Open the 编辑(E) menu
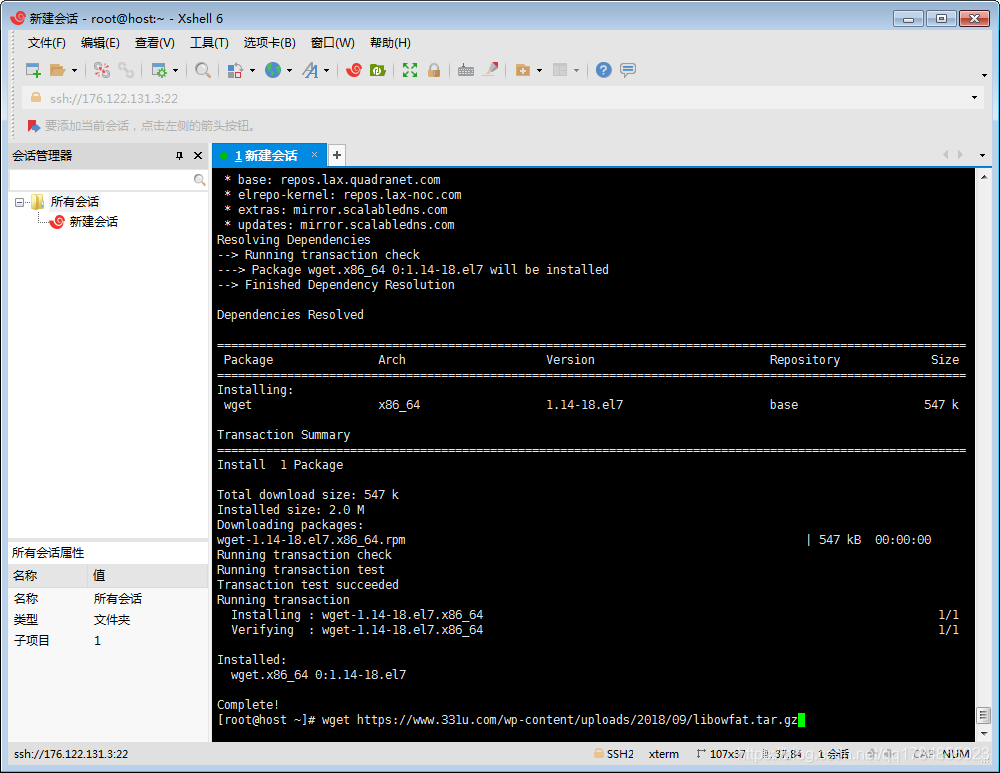This screenshot has width=1000, height=773. (100, 43)
